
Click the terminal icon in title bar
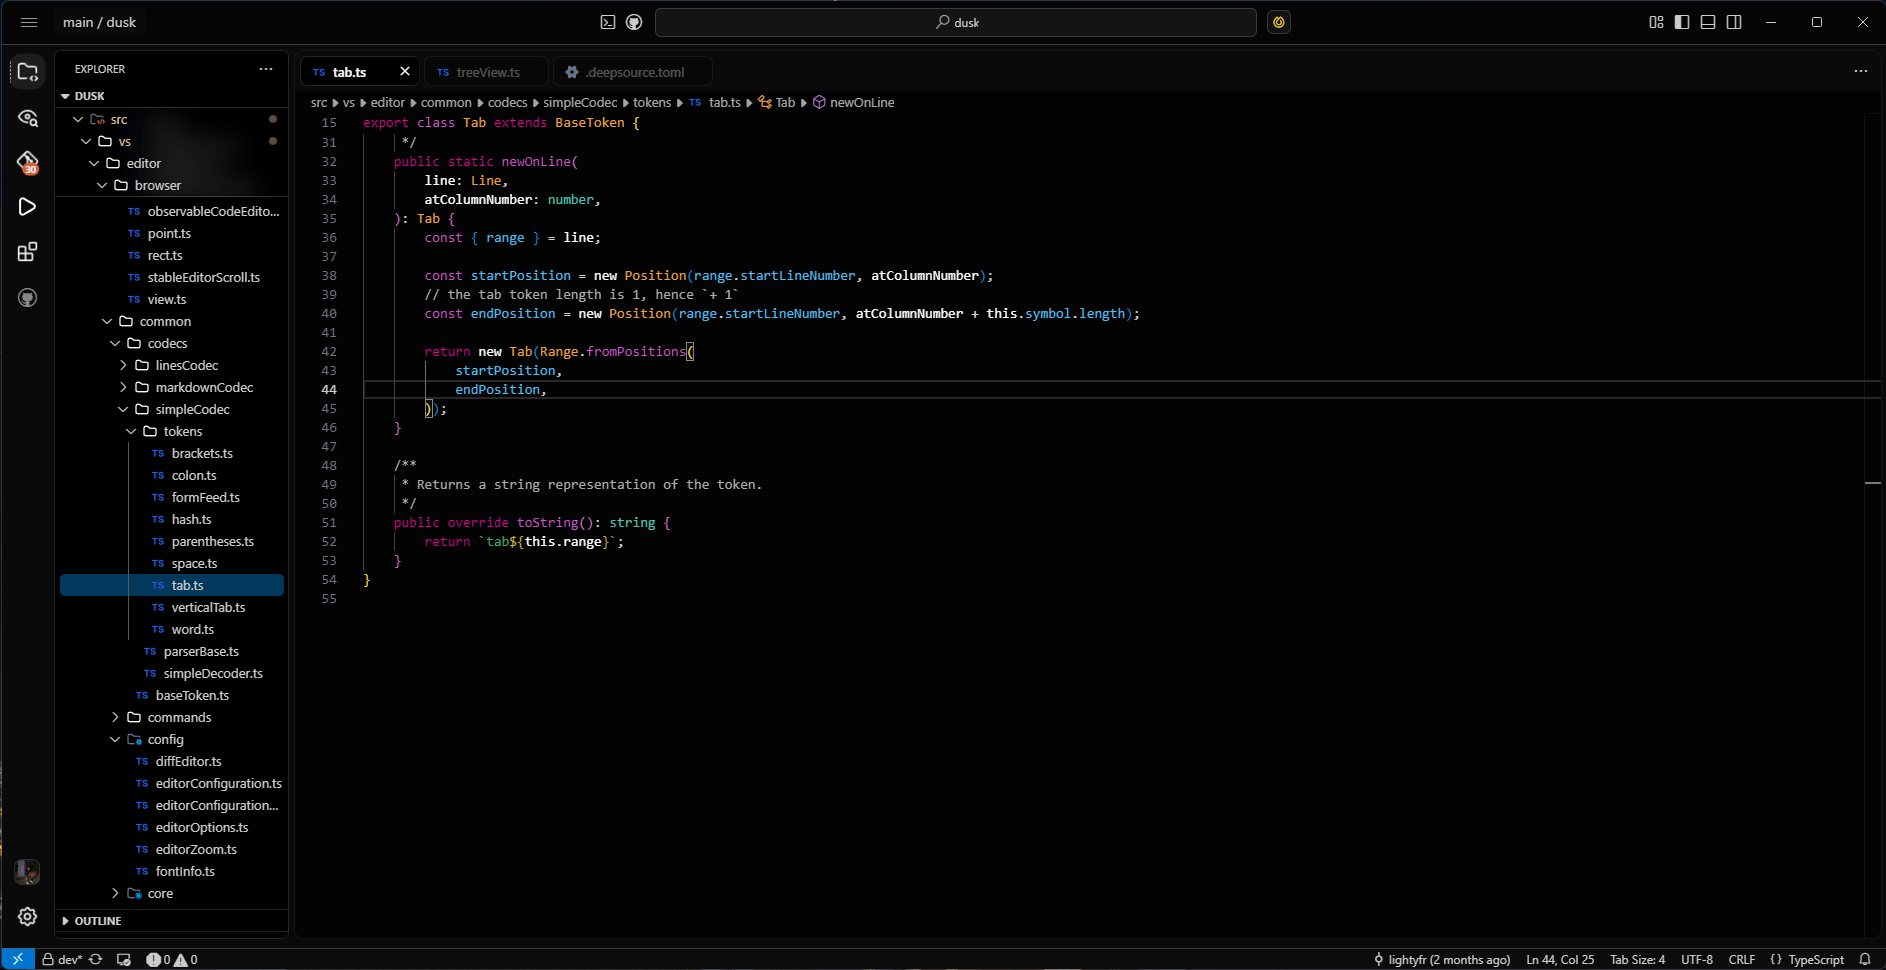pyautogui.click(x=608, y=22)
